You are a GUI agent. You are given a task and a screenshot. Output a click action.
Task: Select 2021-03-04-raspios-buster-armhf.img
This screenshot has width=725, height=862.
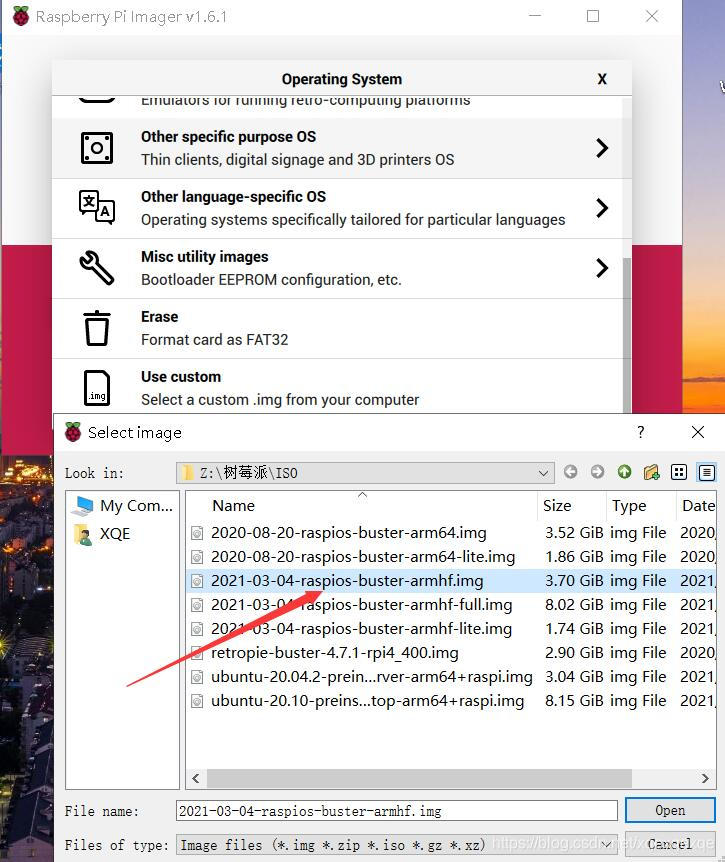pyautogui.click(x=347, y=581)
